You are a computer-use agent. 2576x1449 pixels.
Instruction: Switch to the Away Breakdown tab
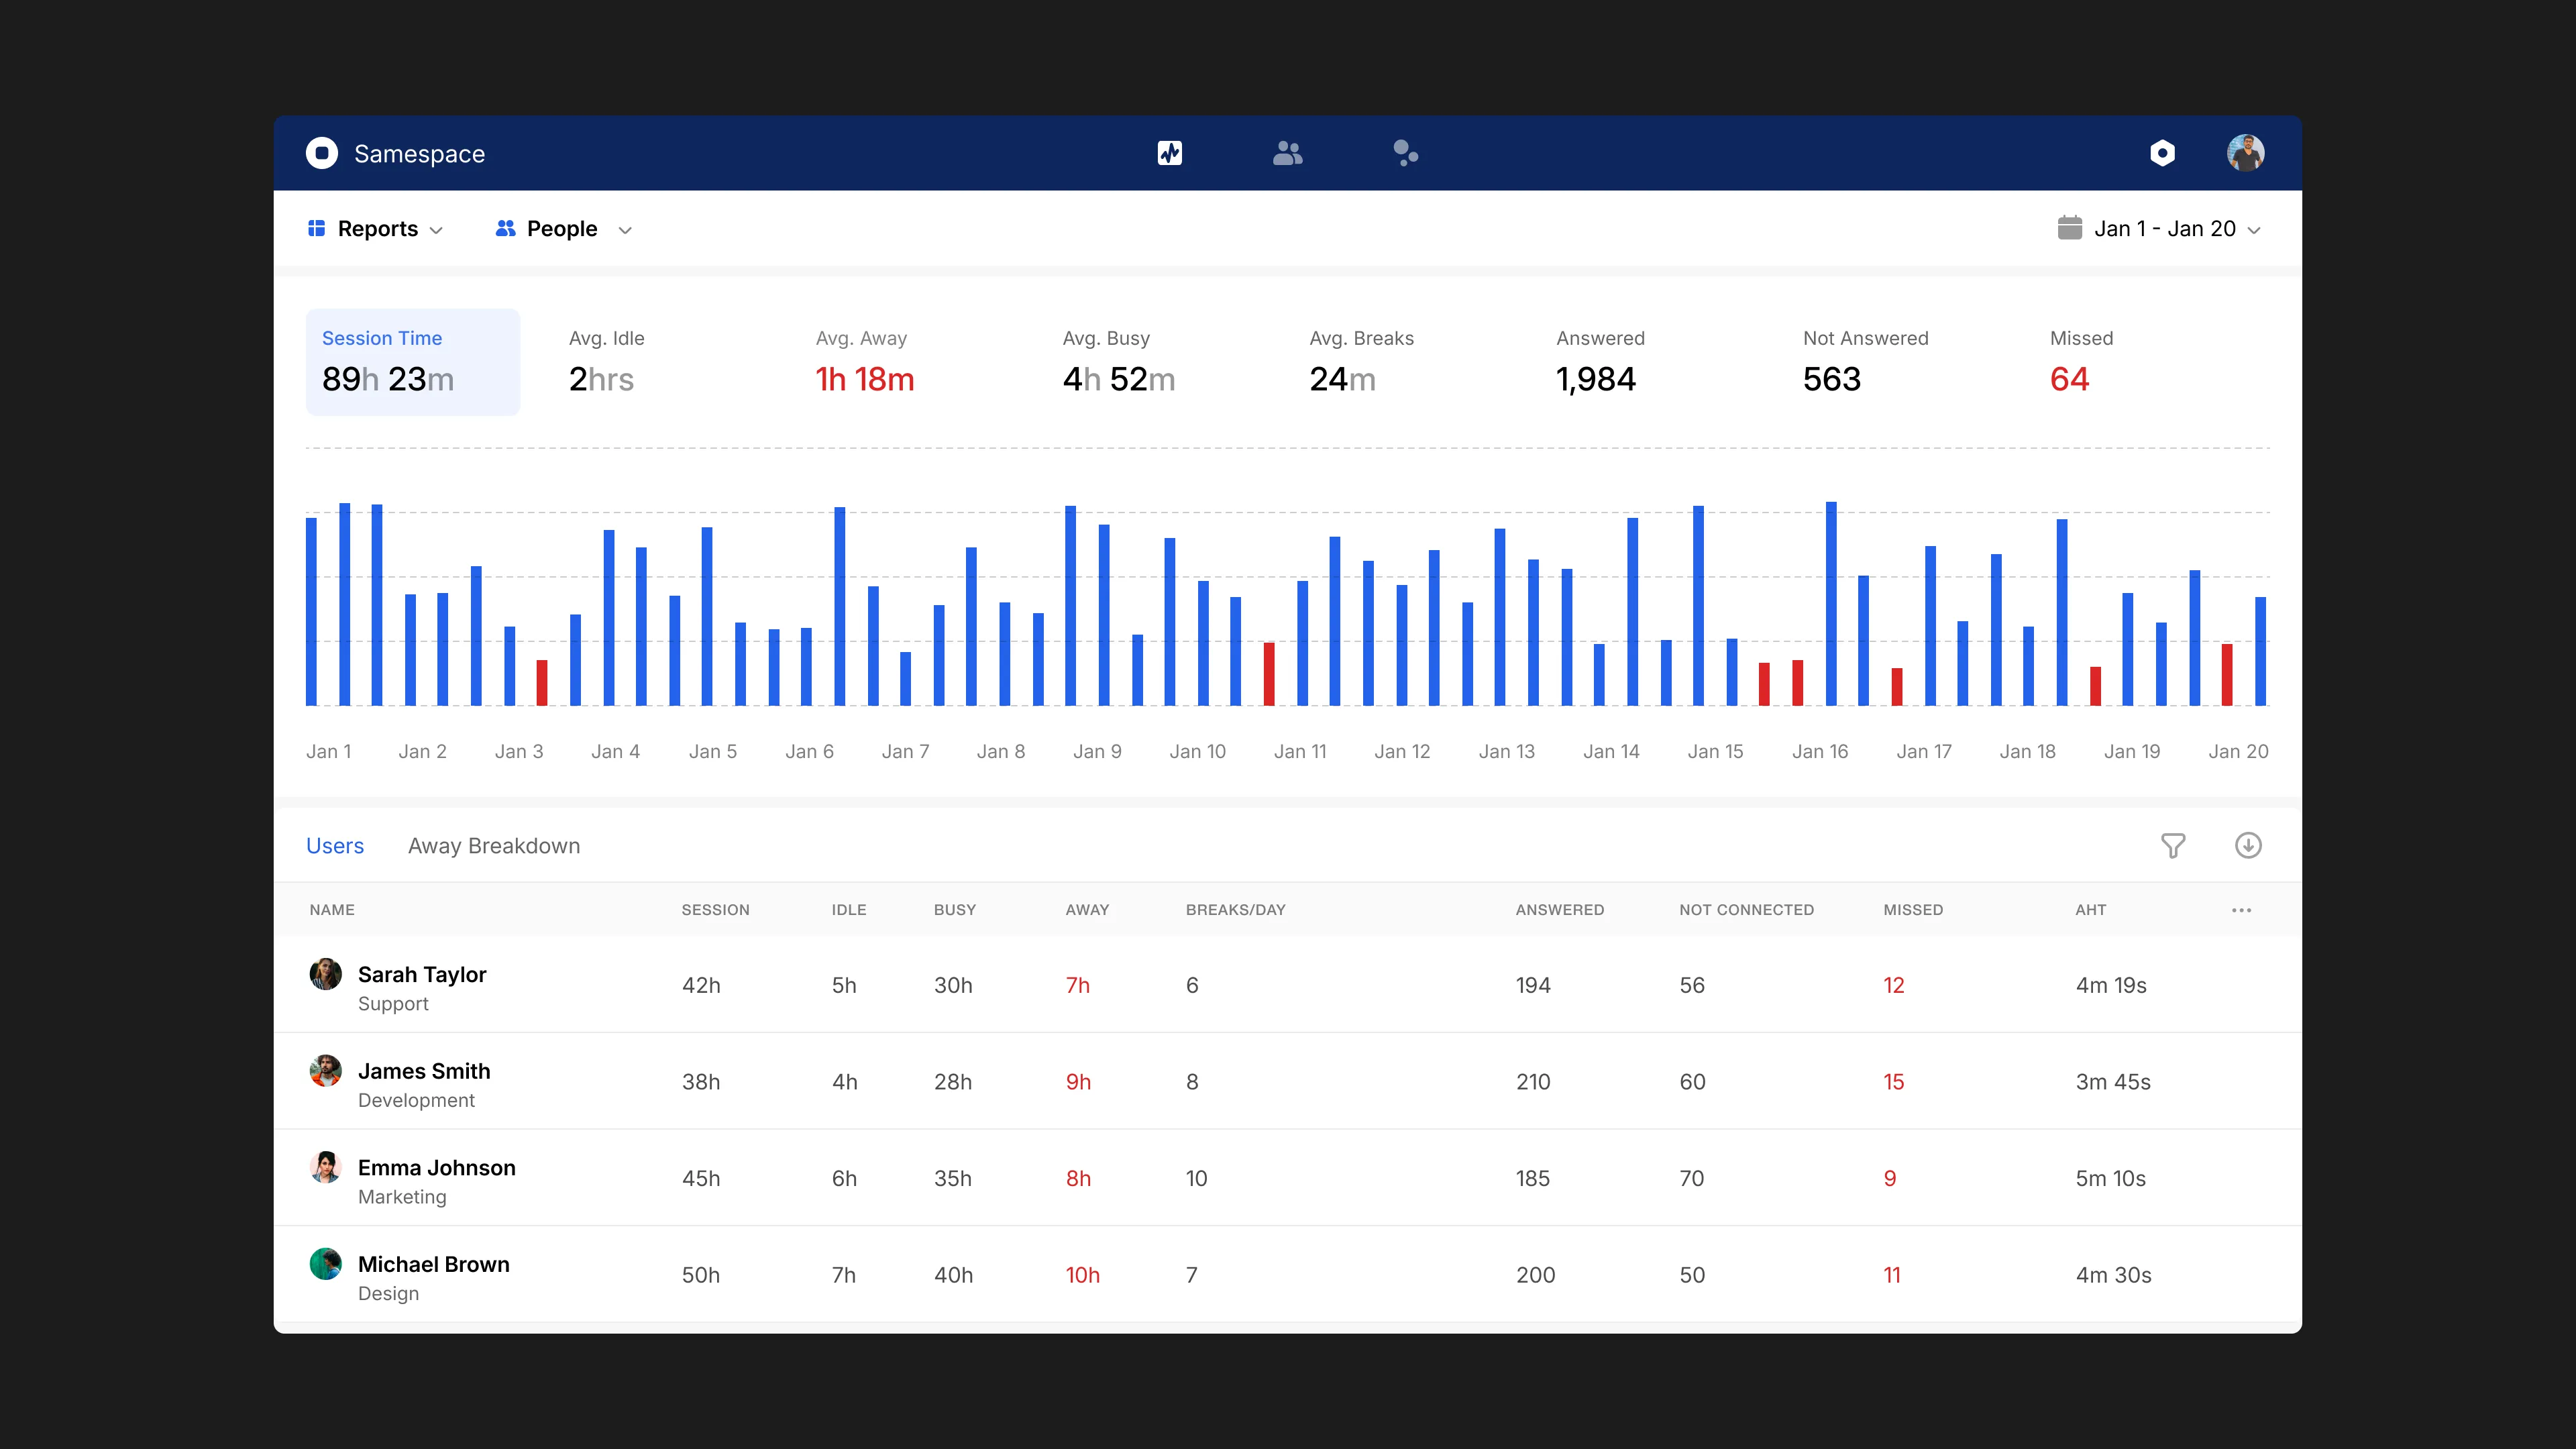tap(494, 845)
